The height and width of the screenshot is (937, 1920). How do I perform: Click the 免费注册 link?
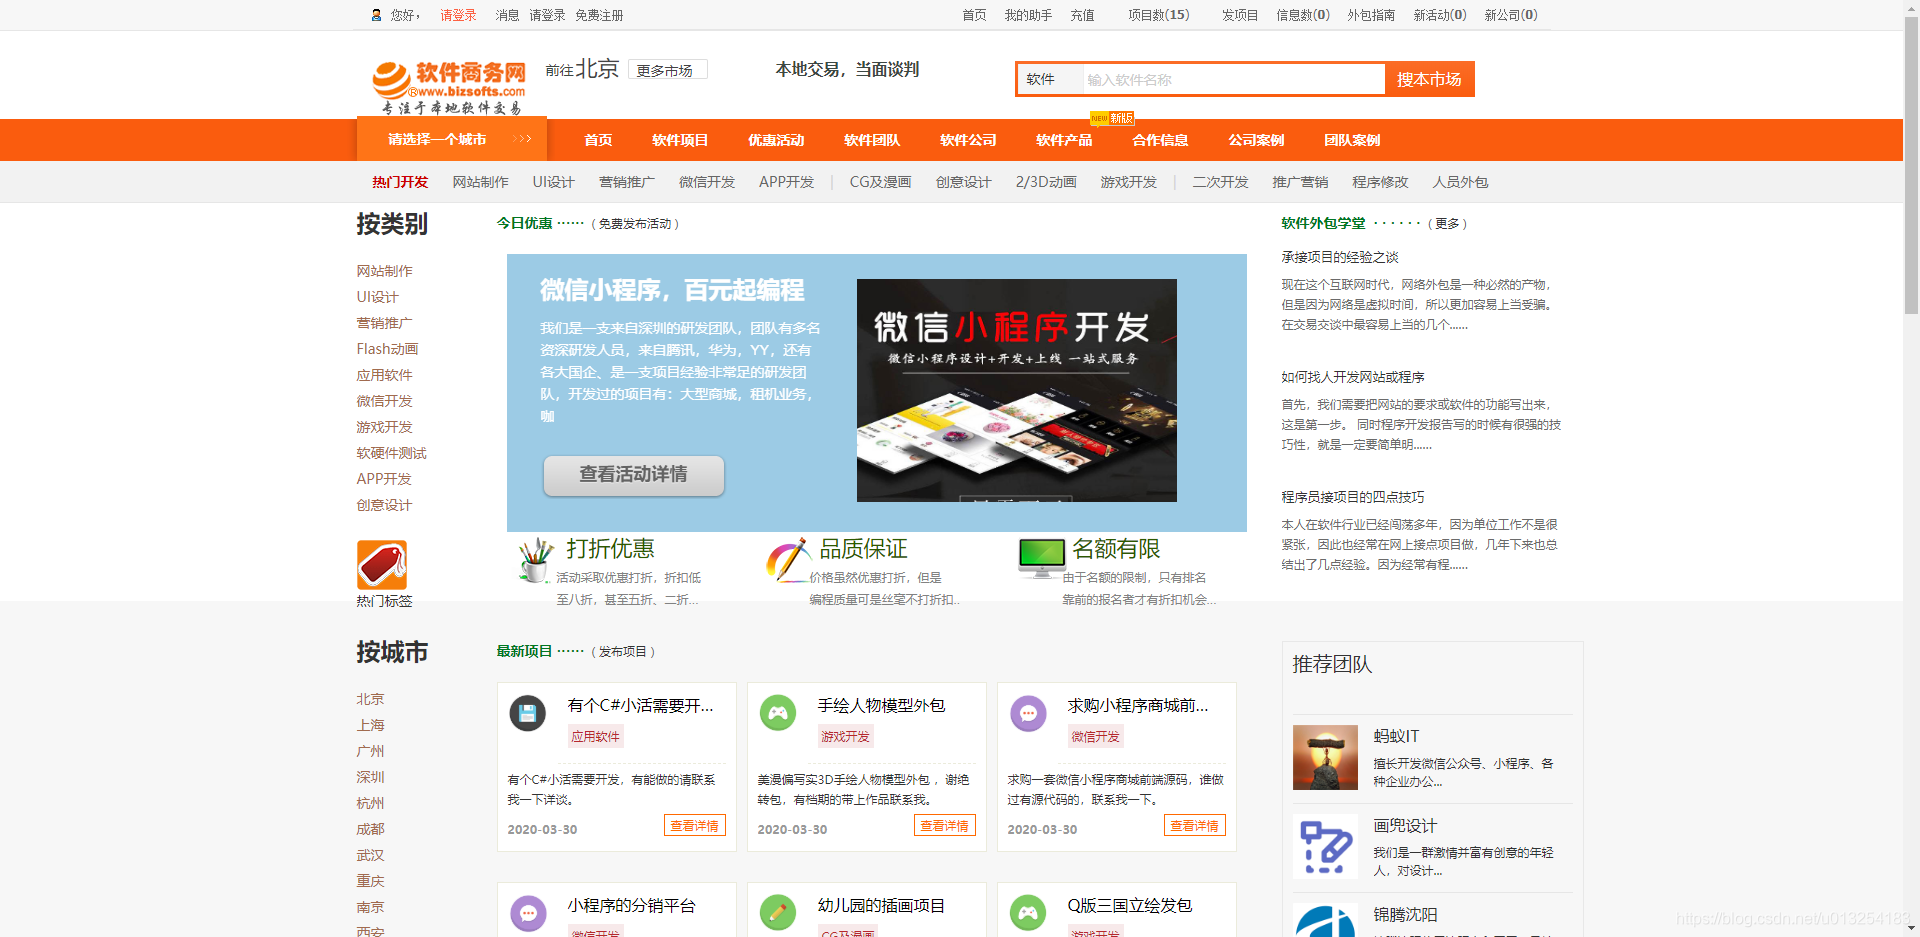(599, 15)
